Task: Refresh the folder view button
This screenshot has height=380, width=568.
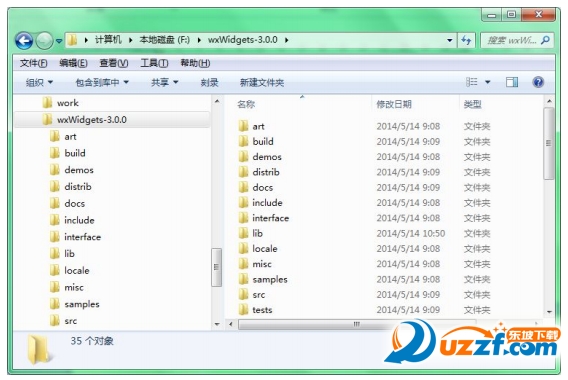Action: pos(467,40)
